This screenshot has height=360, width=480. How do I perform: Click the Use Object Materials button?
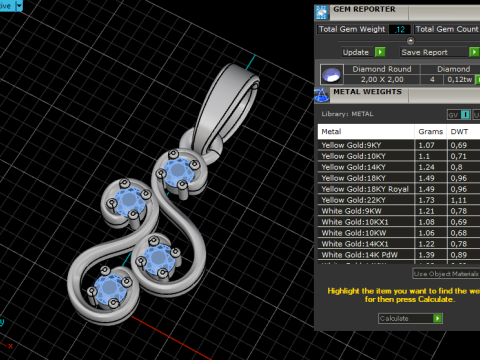coord(446,274)
